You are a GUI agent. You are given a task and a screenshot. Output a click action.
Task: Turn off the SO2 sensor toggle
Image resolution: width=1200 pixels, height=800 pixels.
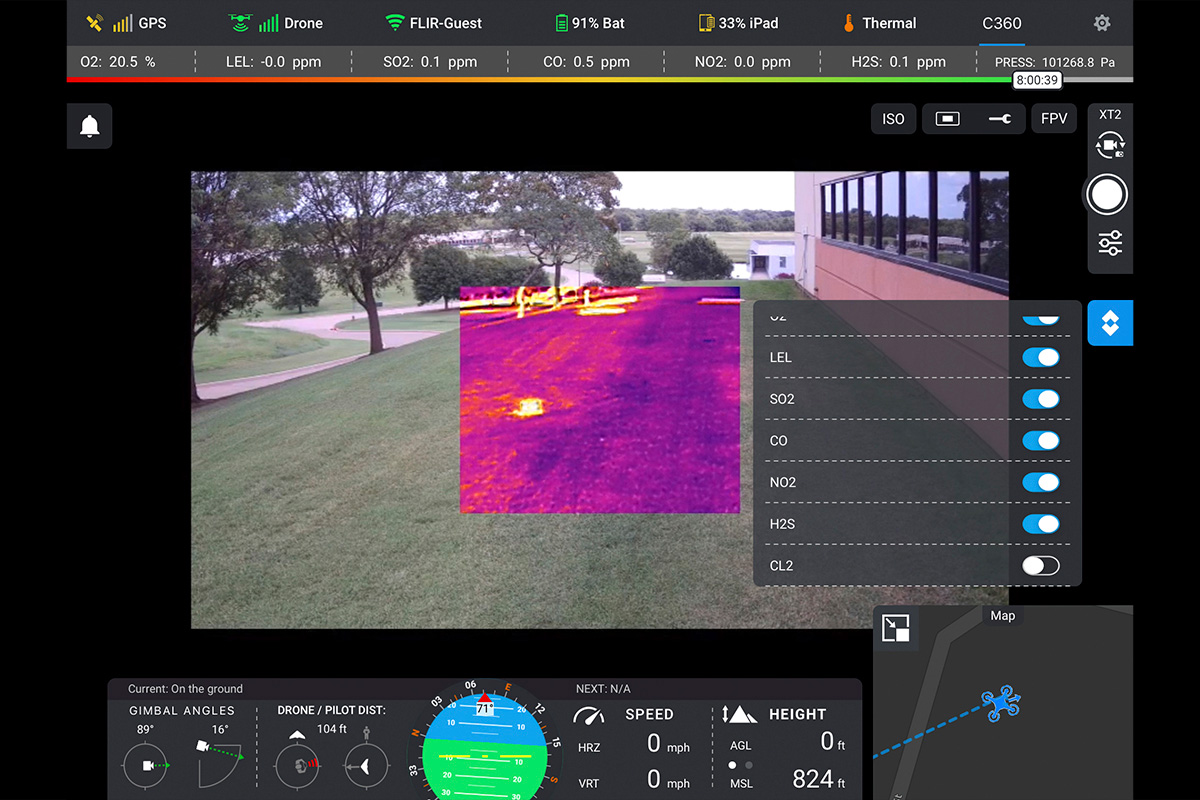pos(1040,399)
